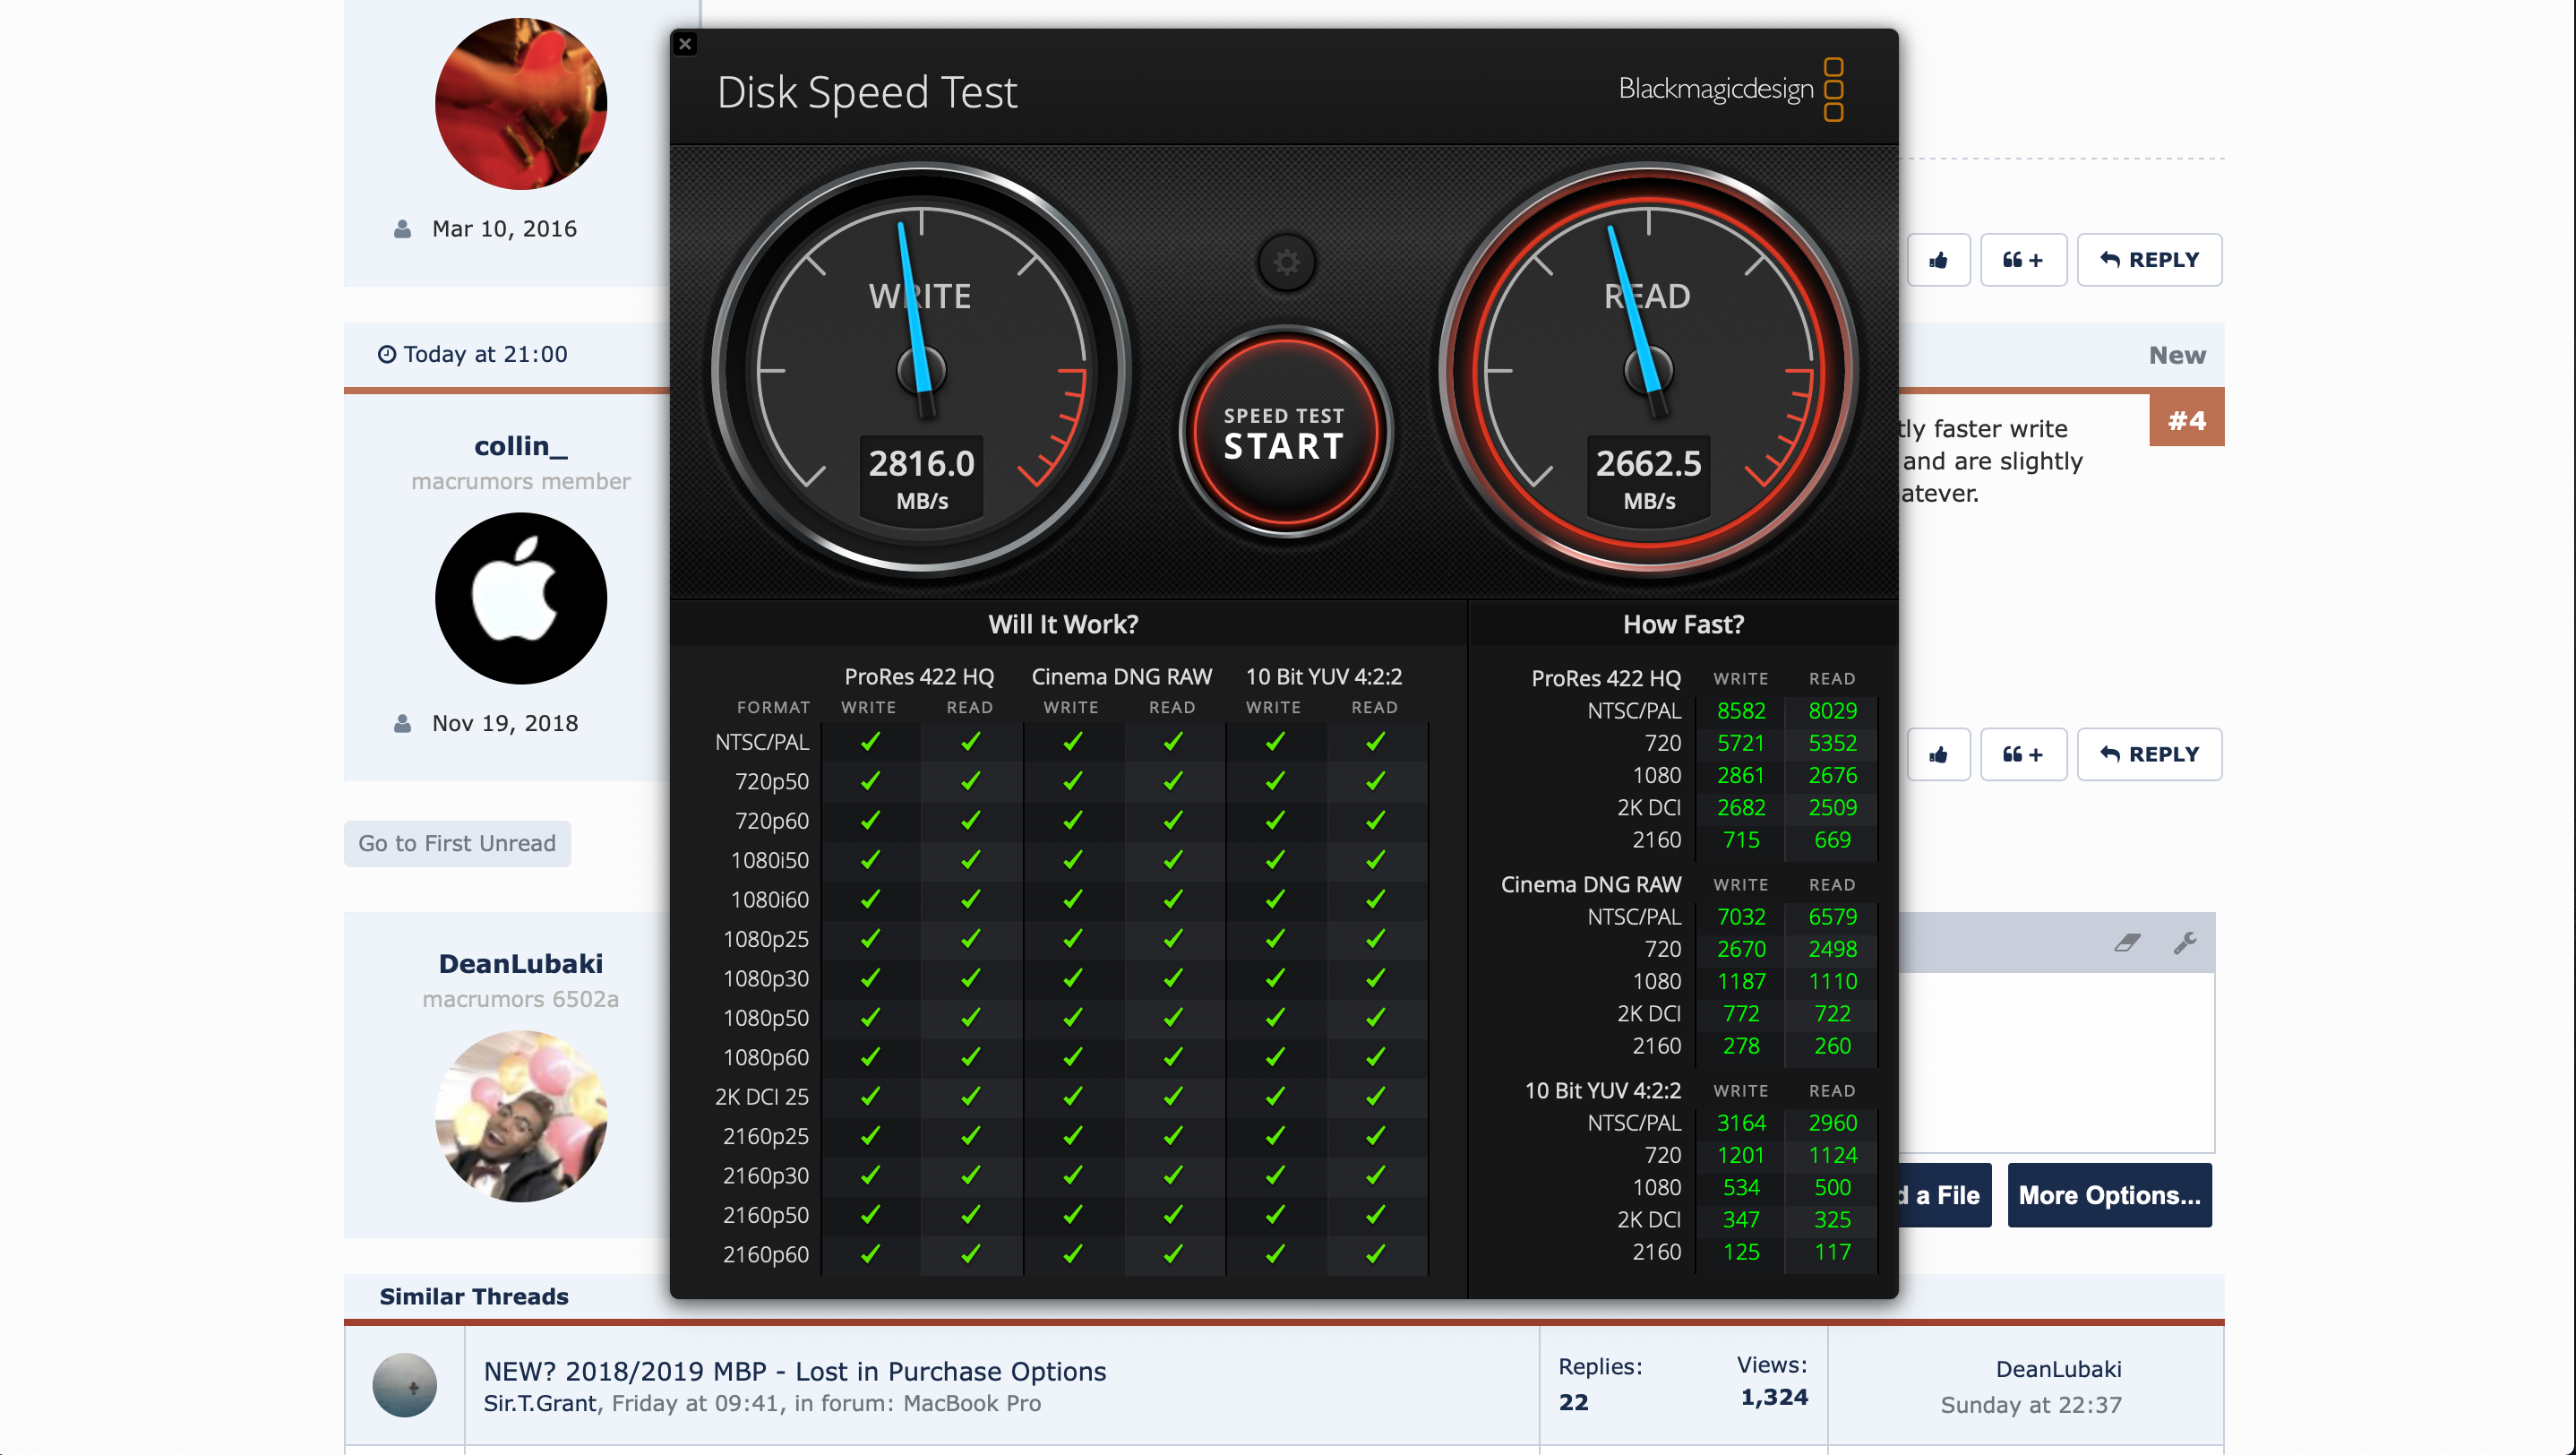Viewport: 2576px width, 1455px height.
Task: Open MacBook Pro forum link
Action: click(x=972, y=1403)
